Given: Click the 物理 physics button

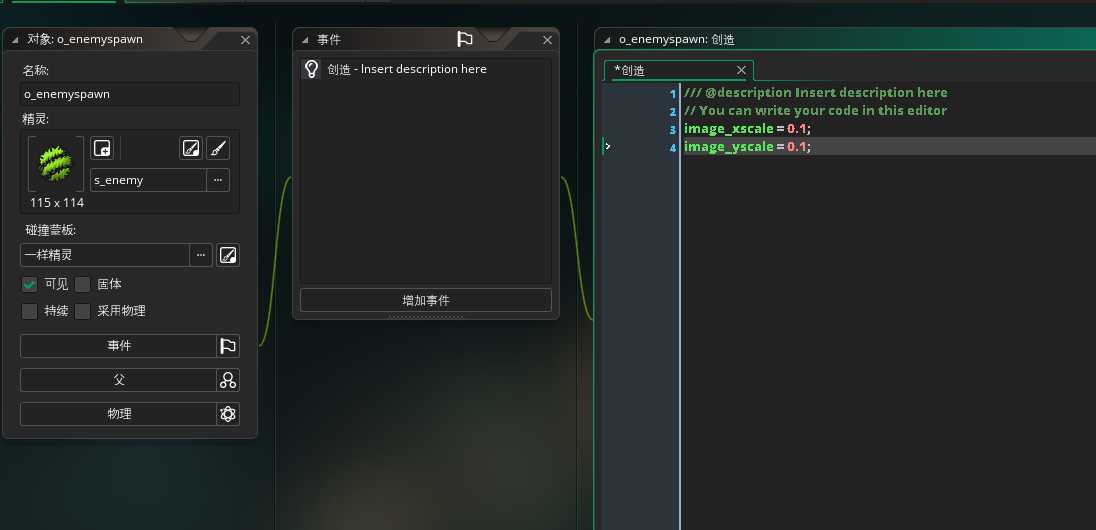Looking at the screenshot, I should pos(119,414).
